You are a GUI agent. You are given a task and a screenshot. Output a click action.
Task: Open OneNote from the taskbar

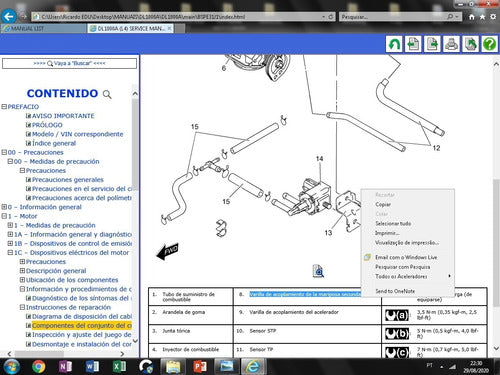(x=65, y=366)
